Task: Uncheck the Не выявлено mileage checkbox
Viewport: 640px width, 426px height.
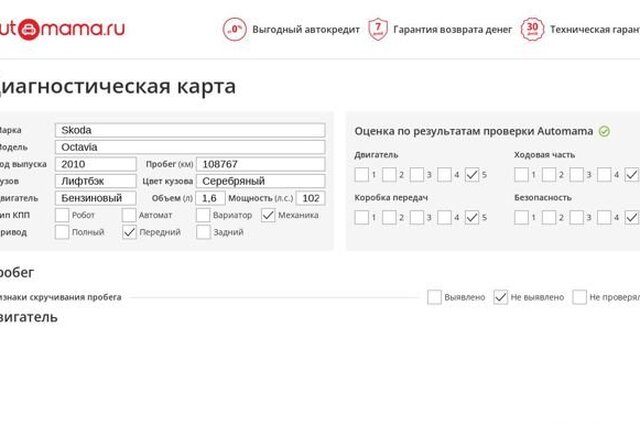Action: [x=501, y=297]
